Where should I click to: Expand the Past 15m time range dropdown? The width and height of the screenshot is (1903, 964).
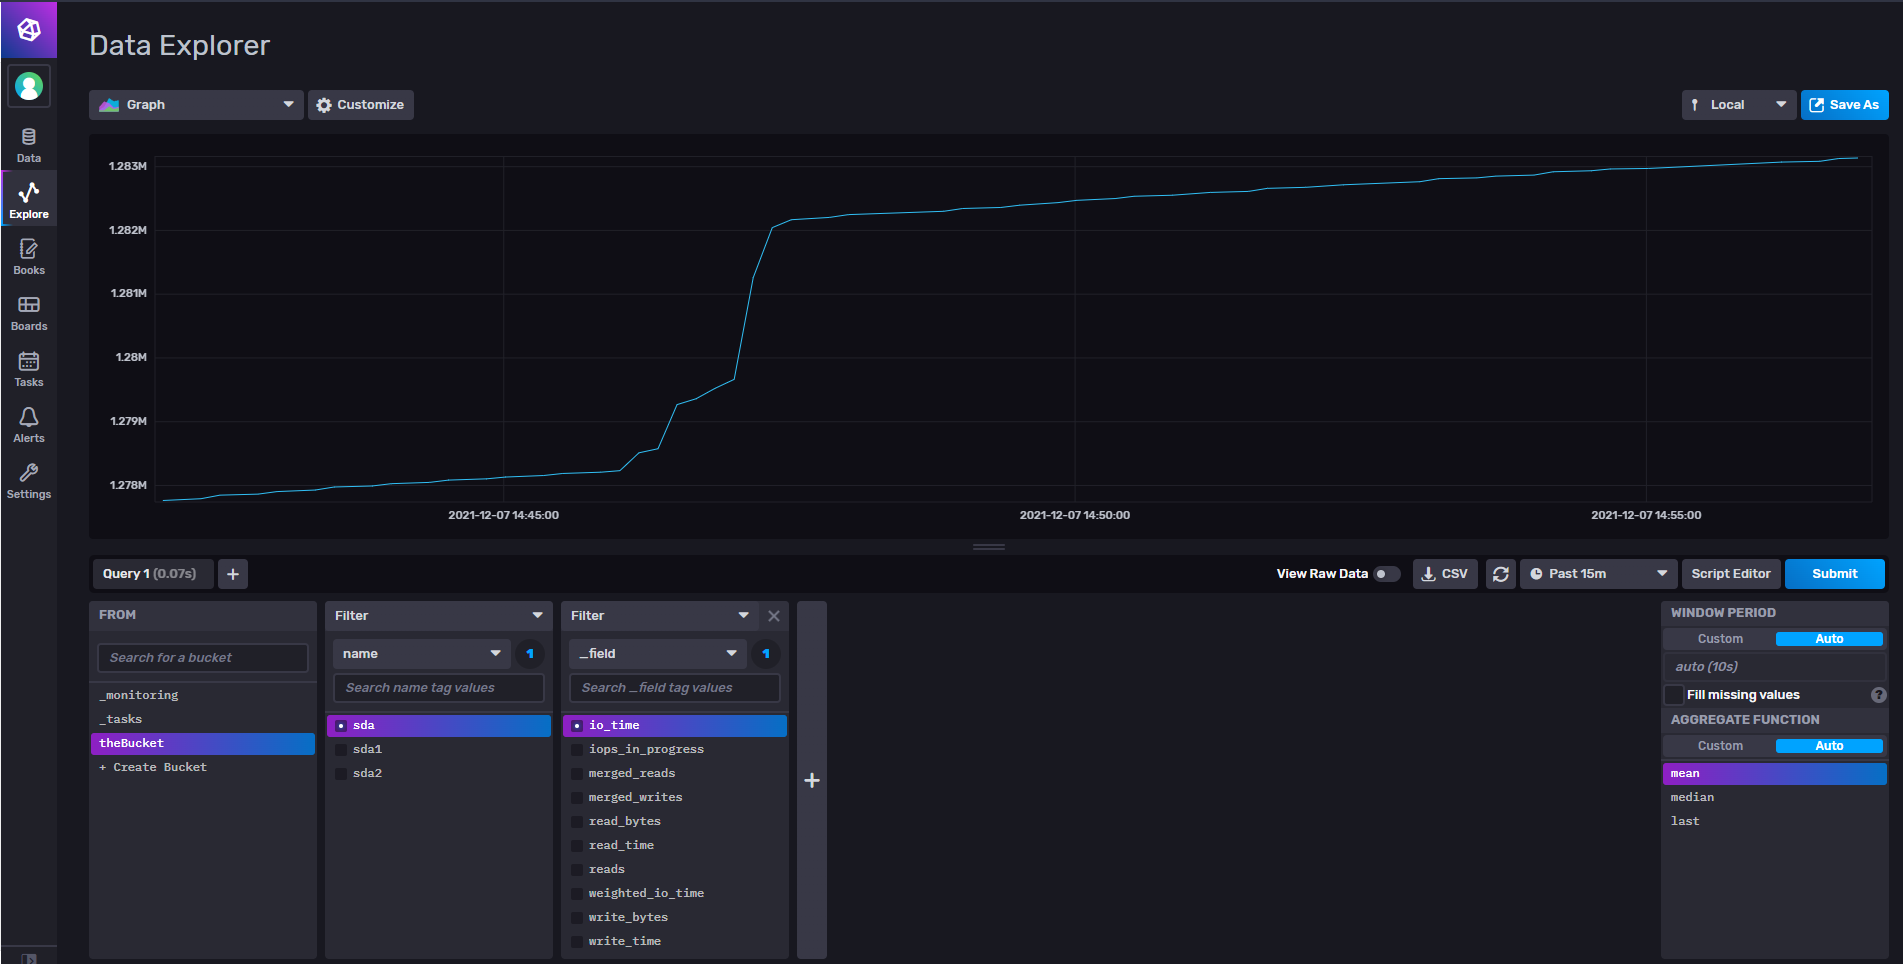point(1598,574)
